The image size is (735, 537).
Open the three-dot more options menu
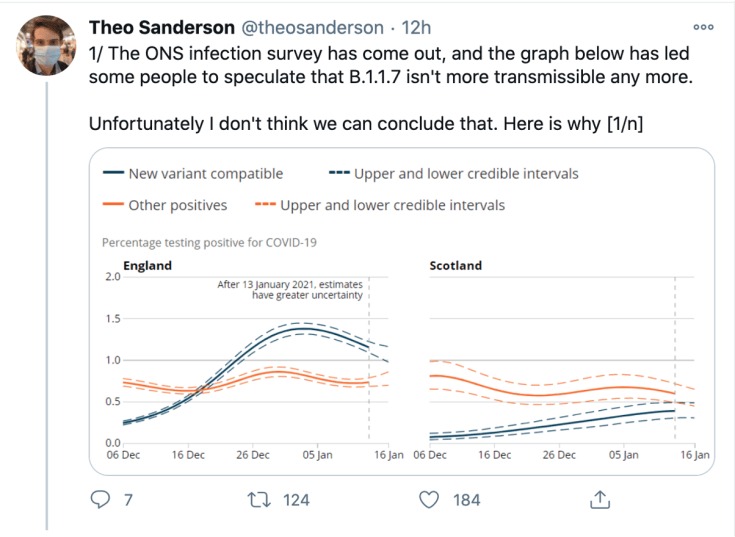coord(703,27)
